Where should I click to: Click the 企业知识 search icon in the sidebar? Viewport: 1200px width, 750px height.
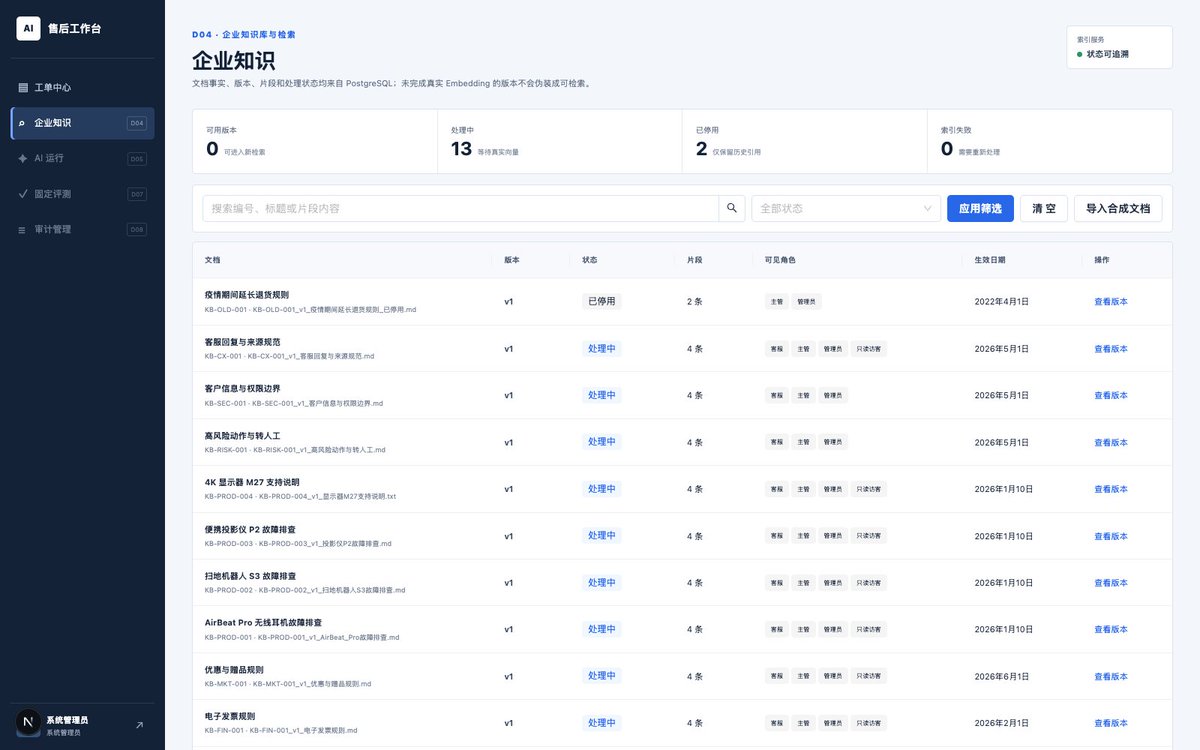point(23,123)
